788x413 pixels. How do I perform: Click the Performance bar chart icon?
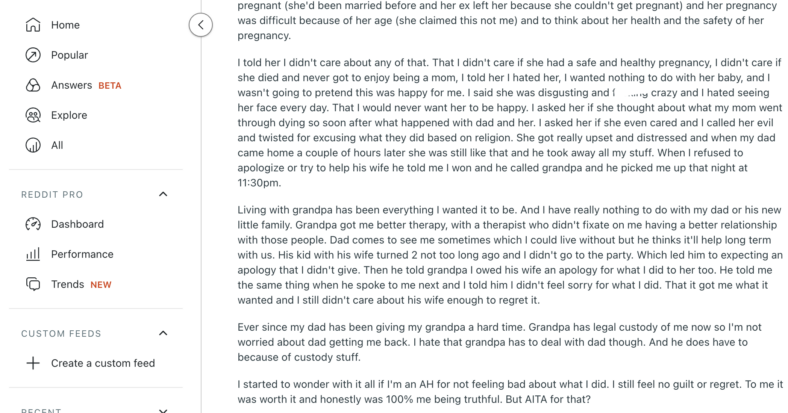33,254
